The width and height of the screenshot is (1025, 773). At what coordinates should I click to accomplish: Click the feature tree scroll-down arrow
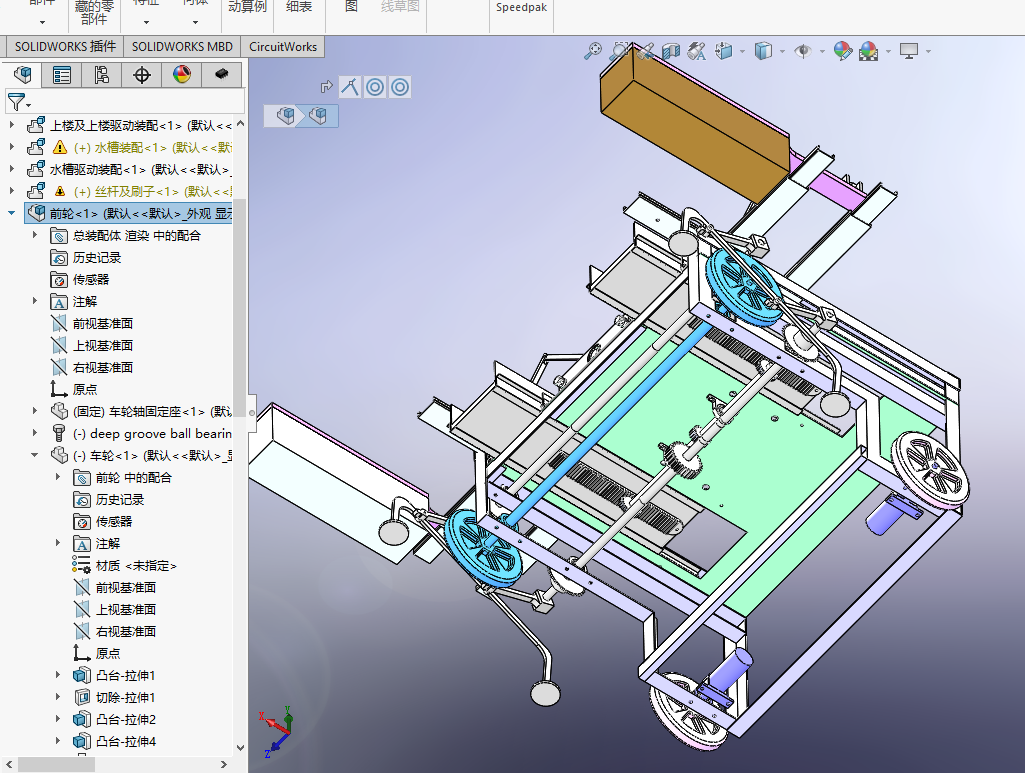pos(240,747)
